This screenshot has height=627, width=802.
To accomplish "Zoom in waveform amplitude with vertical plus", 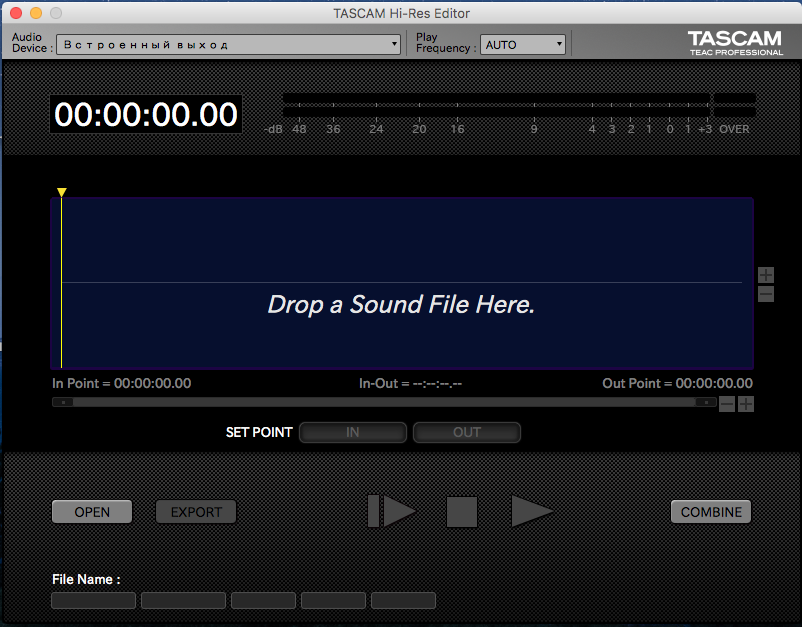I will coord(766,275).
